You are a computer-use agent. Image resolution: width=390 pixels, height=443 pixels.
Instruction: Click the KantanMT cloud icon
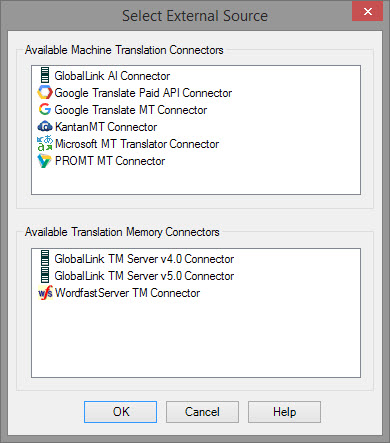pos(45,127)
